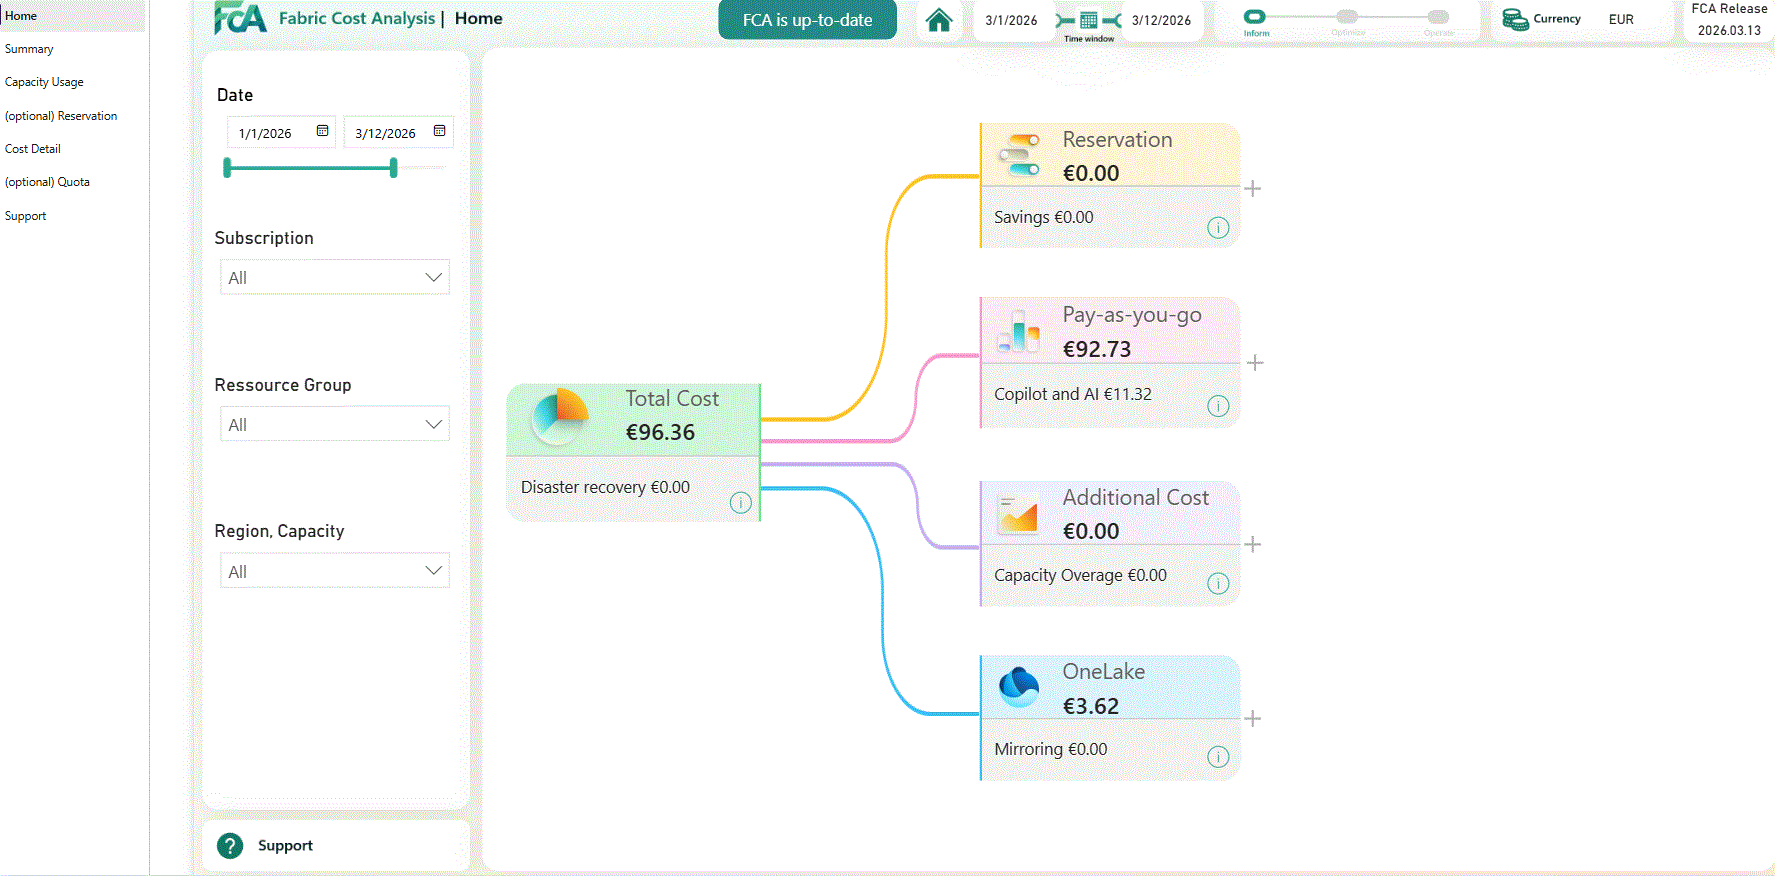Expand the Reservation card plus sign

pos(1252,189)
